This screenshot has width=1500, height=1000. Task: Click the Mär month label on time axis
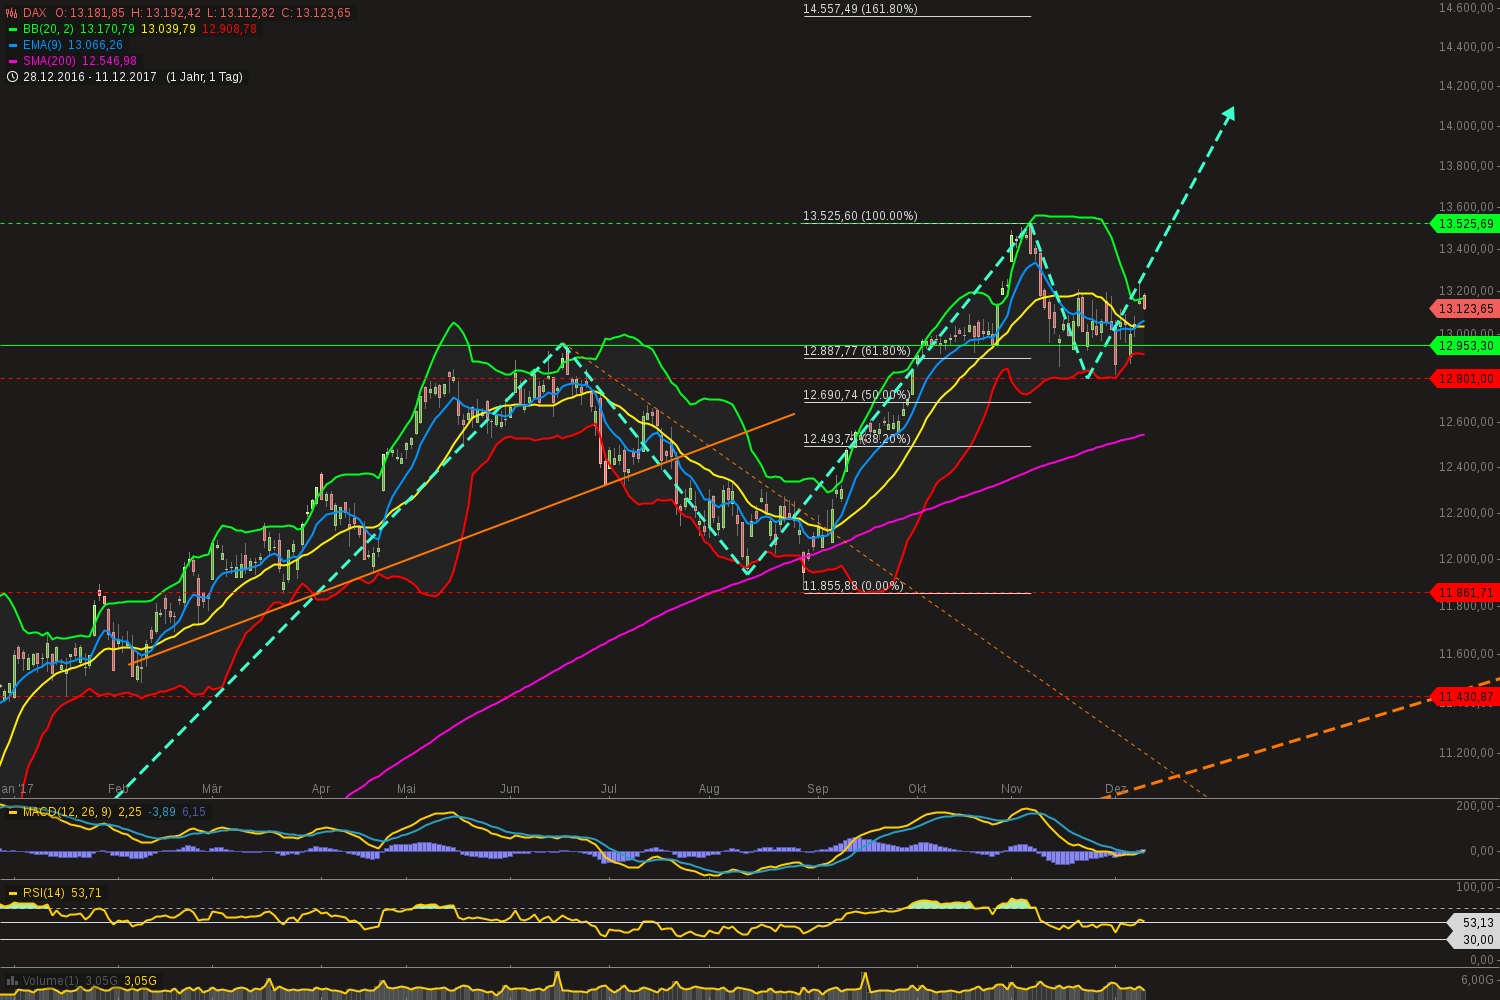coord(212,789)
